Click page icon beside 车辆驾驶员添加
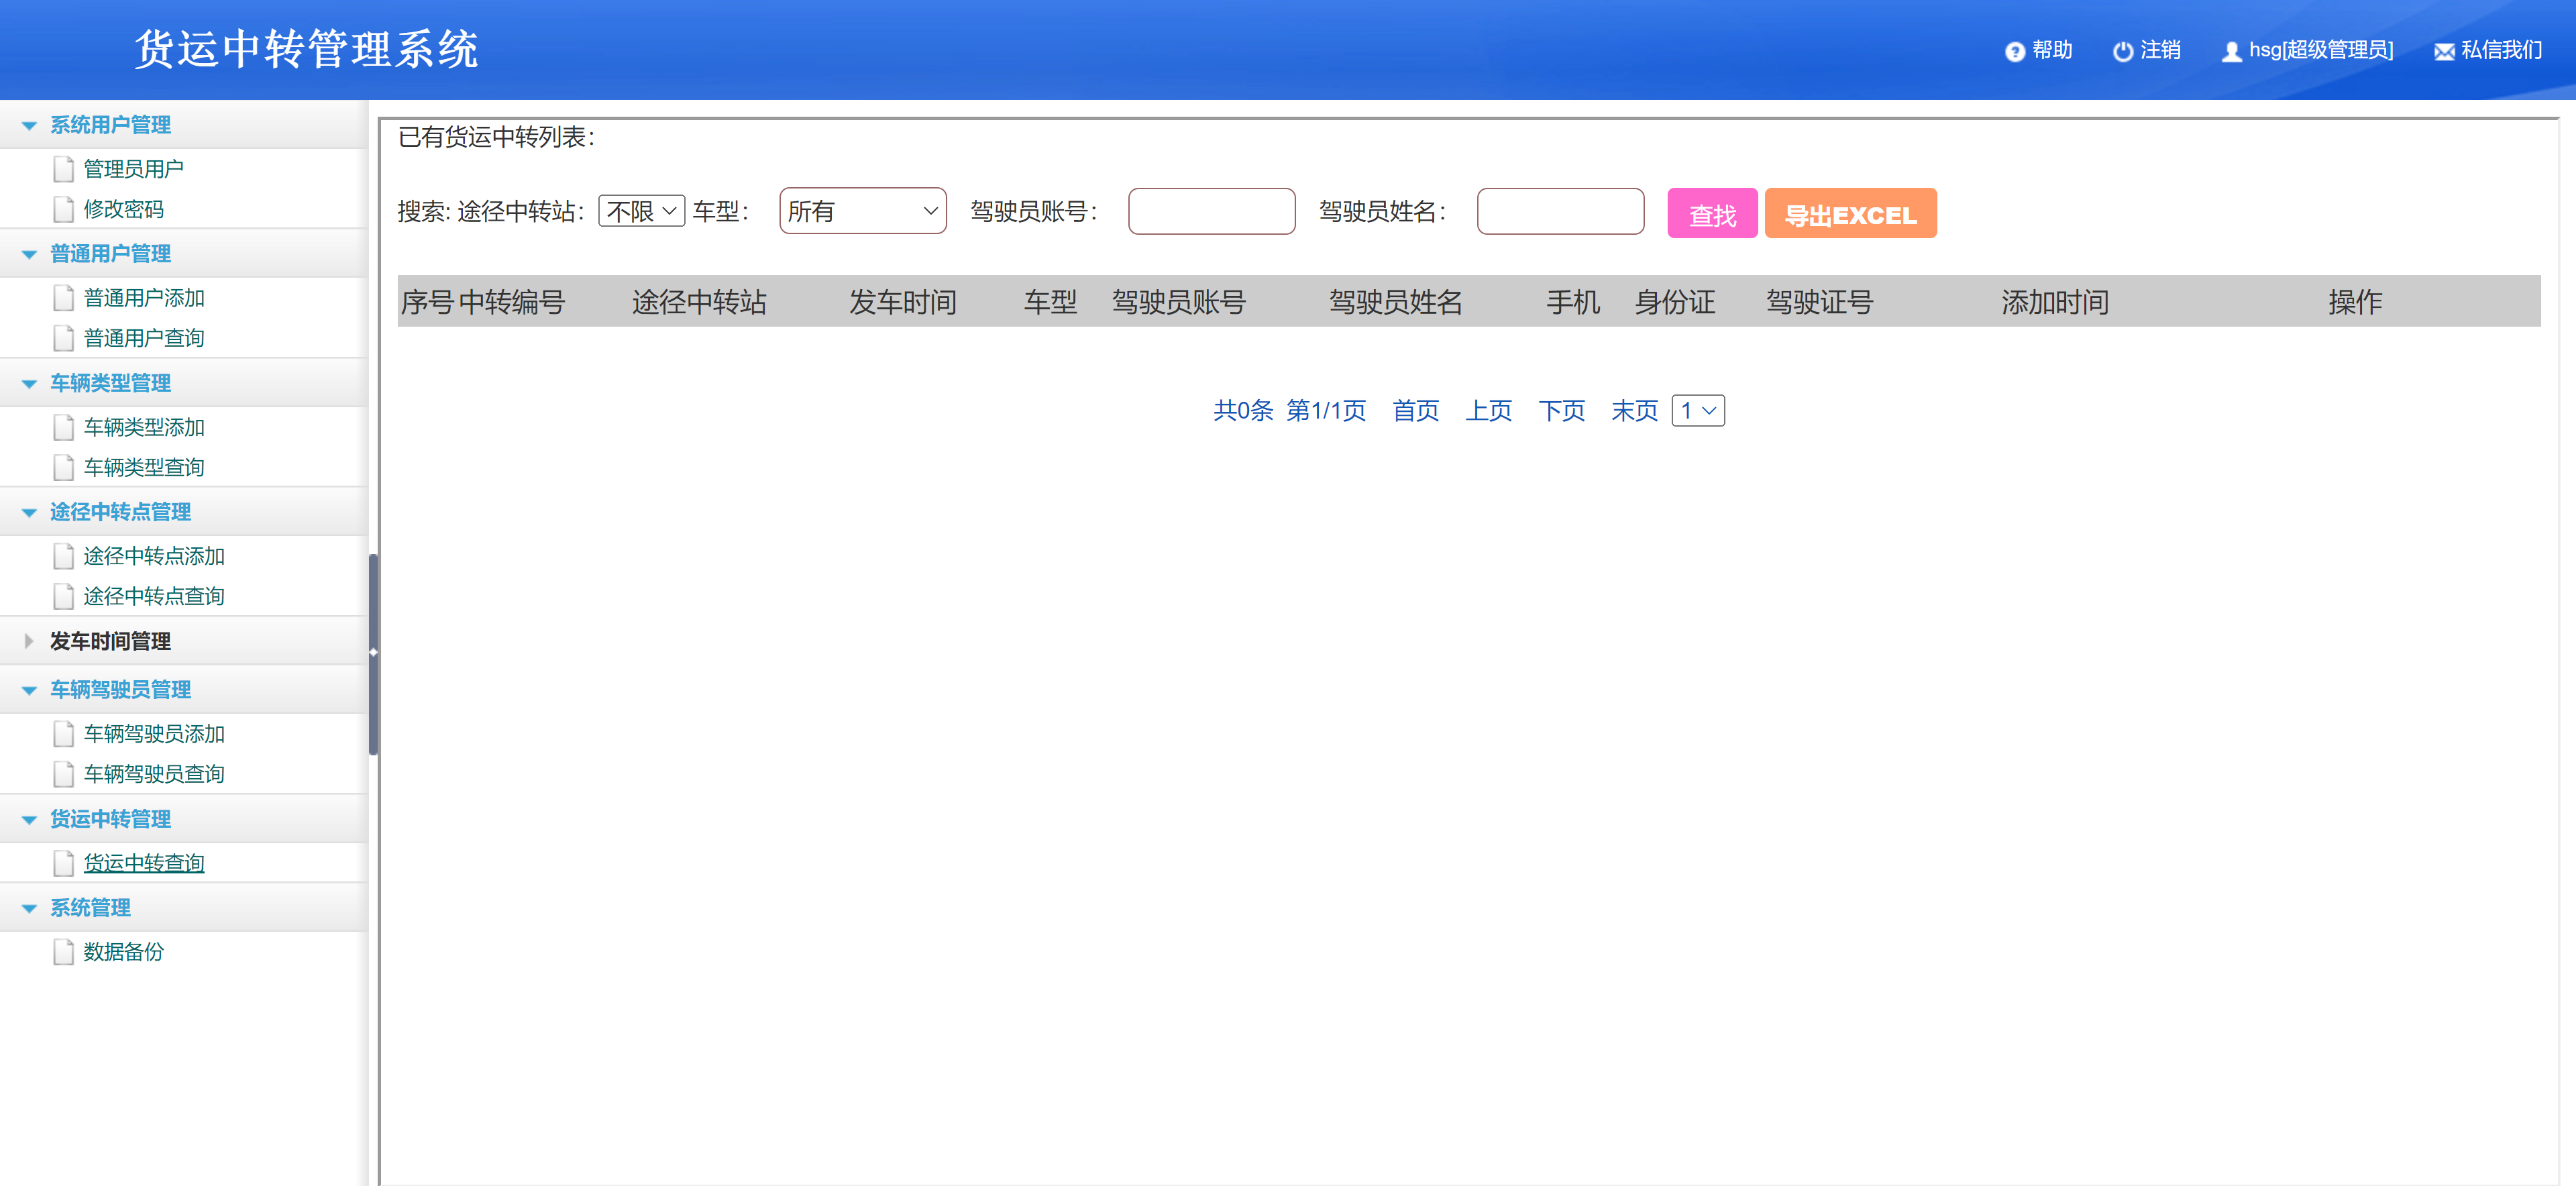The image size is (2576, 1186). click(x=63, y=734)
